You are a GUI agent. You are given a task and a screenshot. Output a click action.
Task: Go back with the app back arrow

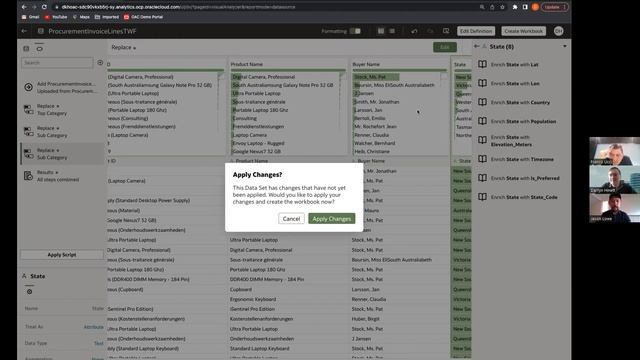tap(24, 31)
